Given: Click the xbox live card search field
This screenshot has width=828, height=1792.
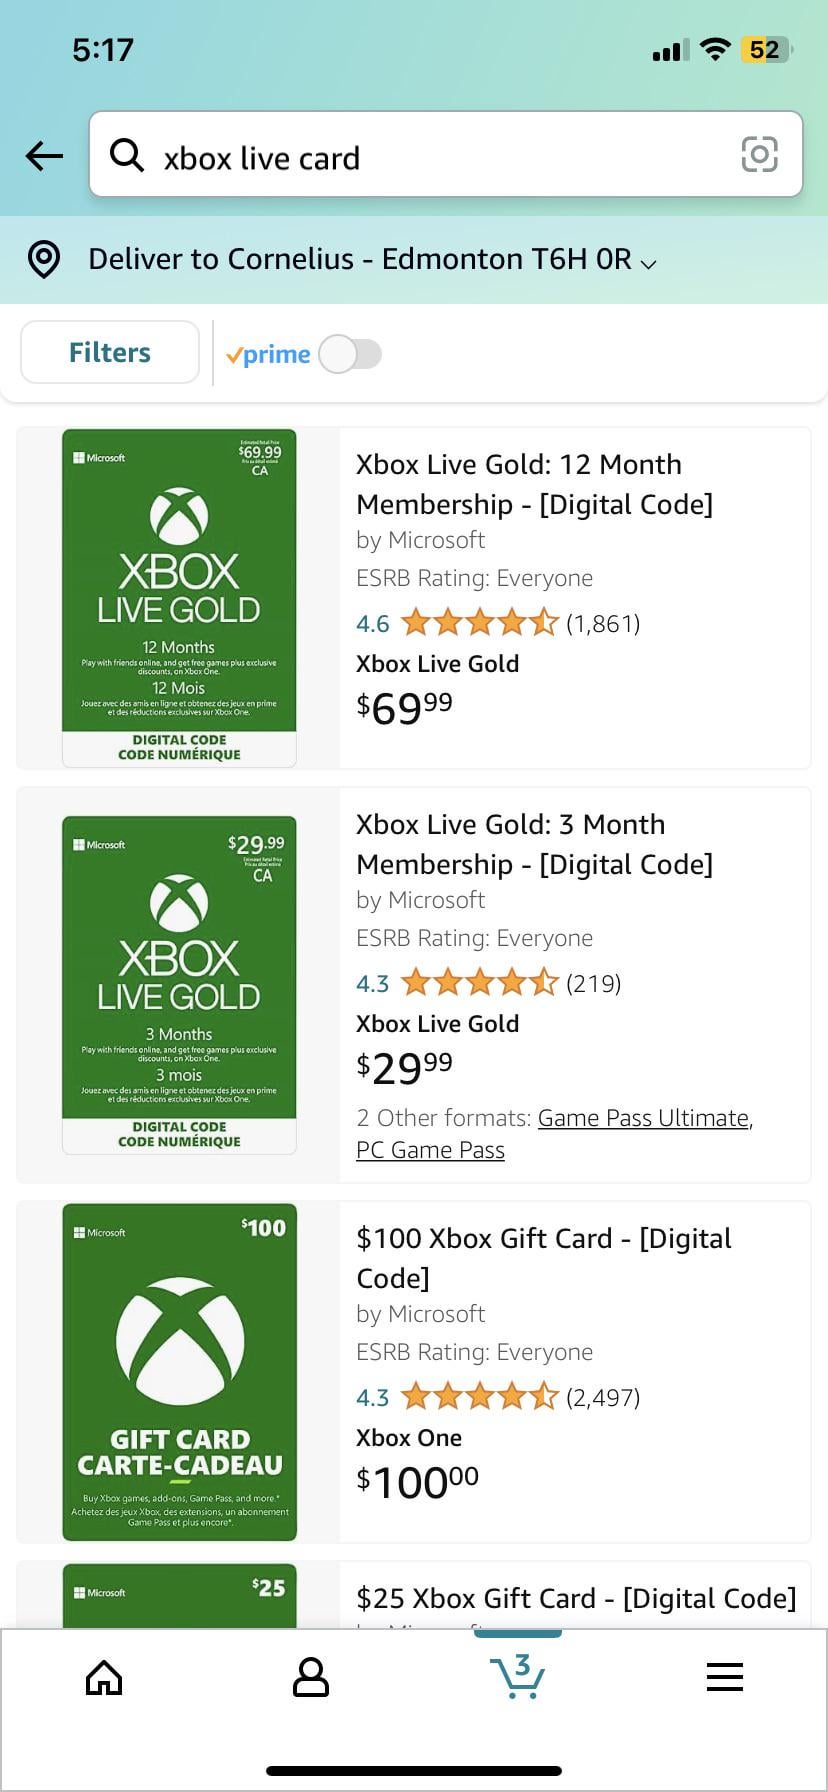Looking at the screenshot, I should 440,157.
